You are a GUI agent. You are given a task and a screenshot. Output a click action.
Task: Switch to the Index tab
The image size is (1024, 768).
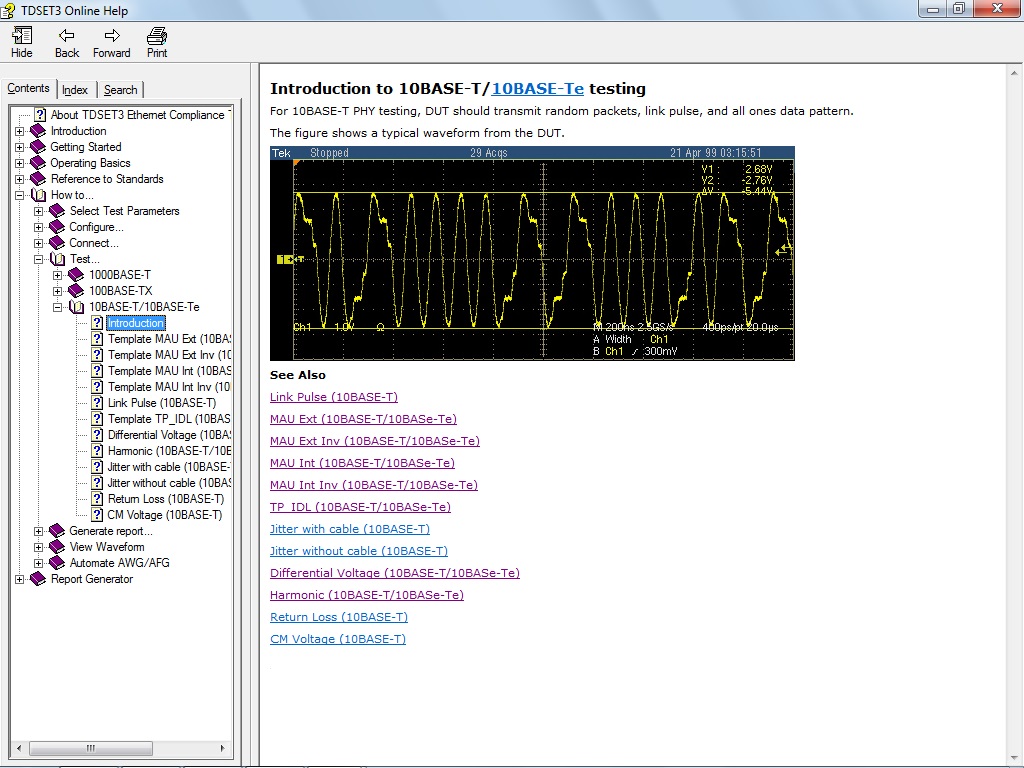pyautogui.click(x=75, y=90)
